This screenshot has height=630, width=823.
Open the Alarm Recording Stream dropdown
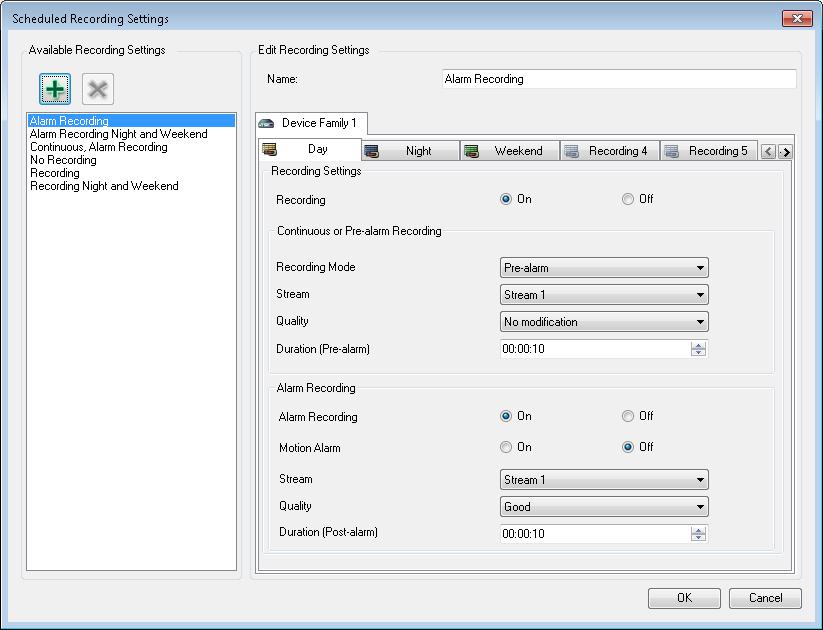point(604,479)
